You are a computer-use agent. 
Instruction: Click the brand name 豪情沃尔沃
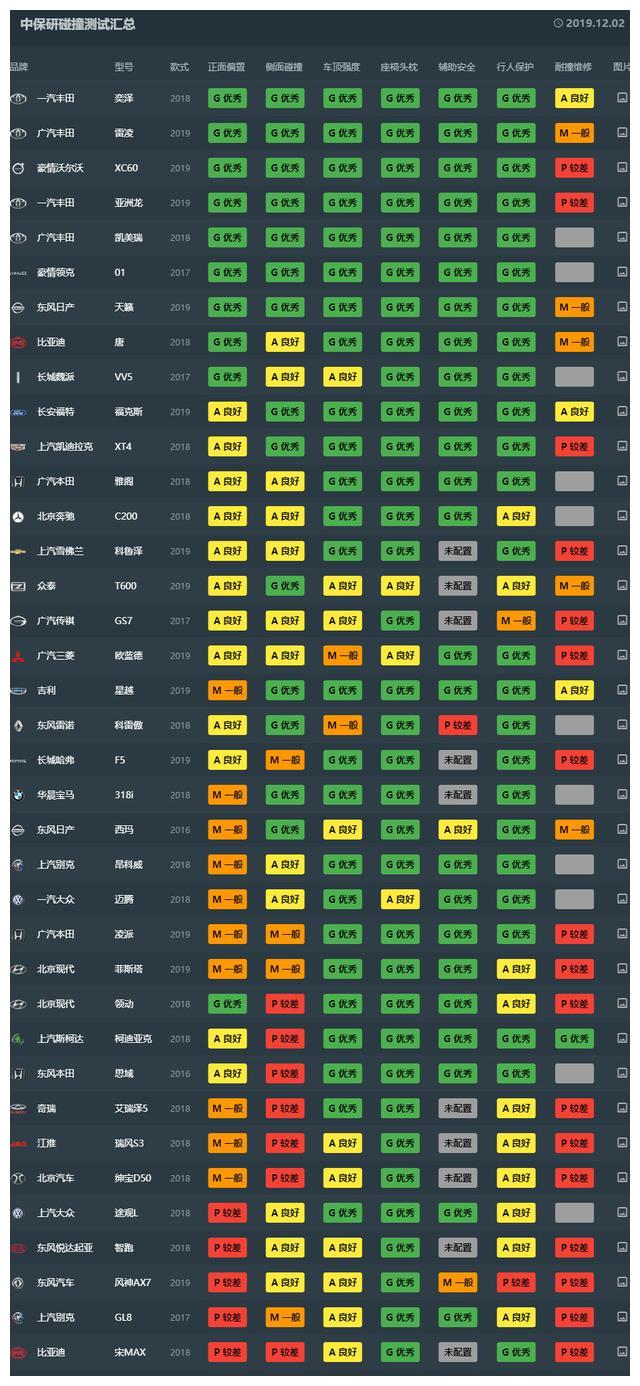tap(60, 168)
